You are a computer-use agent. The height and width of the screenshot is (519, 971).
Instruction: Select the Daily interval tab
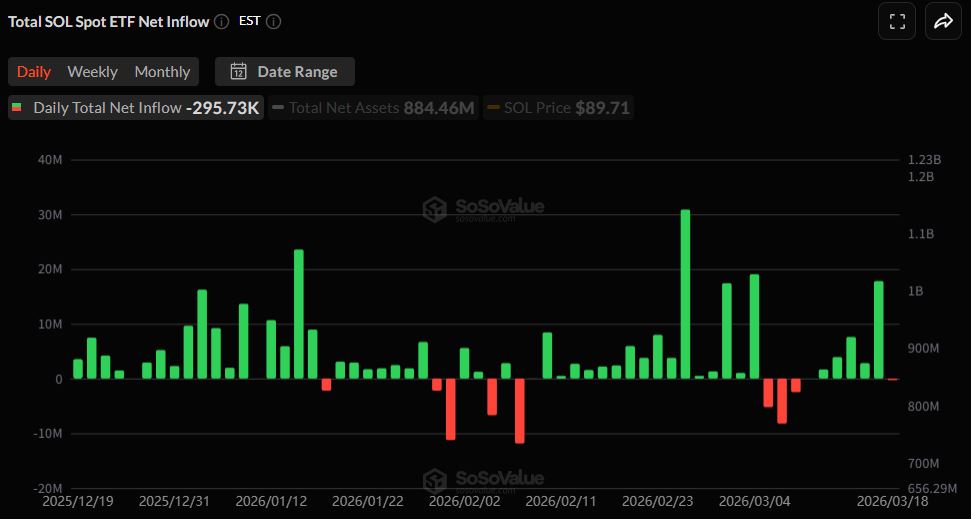coord(34,72)
